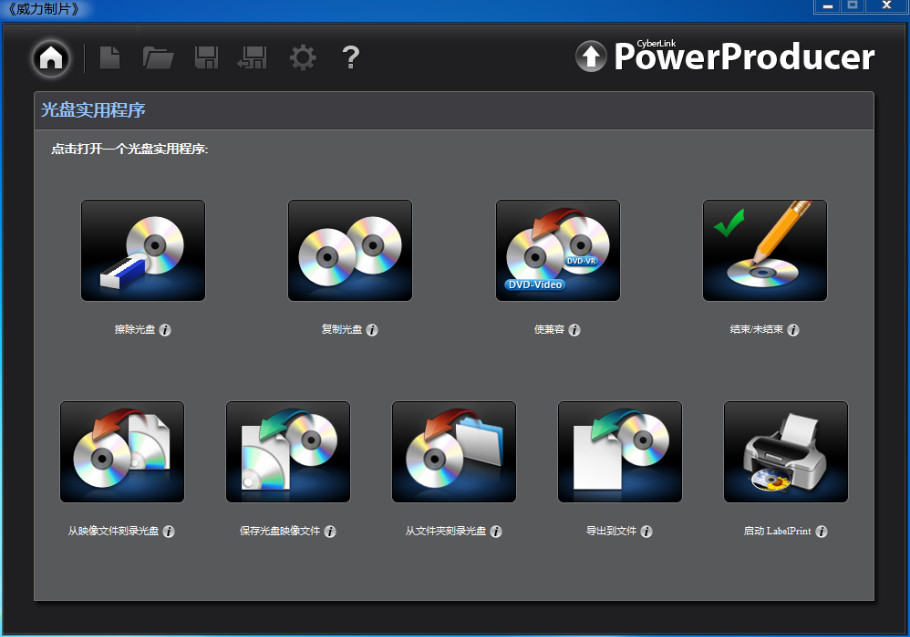This screenshot has width=910, height=637.
Task: Minimize the 威力制片 window
Action: 828,6
